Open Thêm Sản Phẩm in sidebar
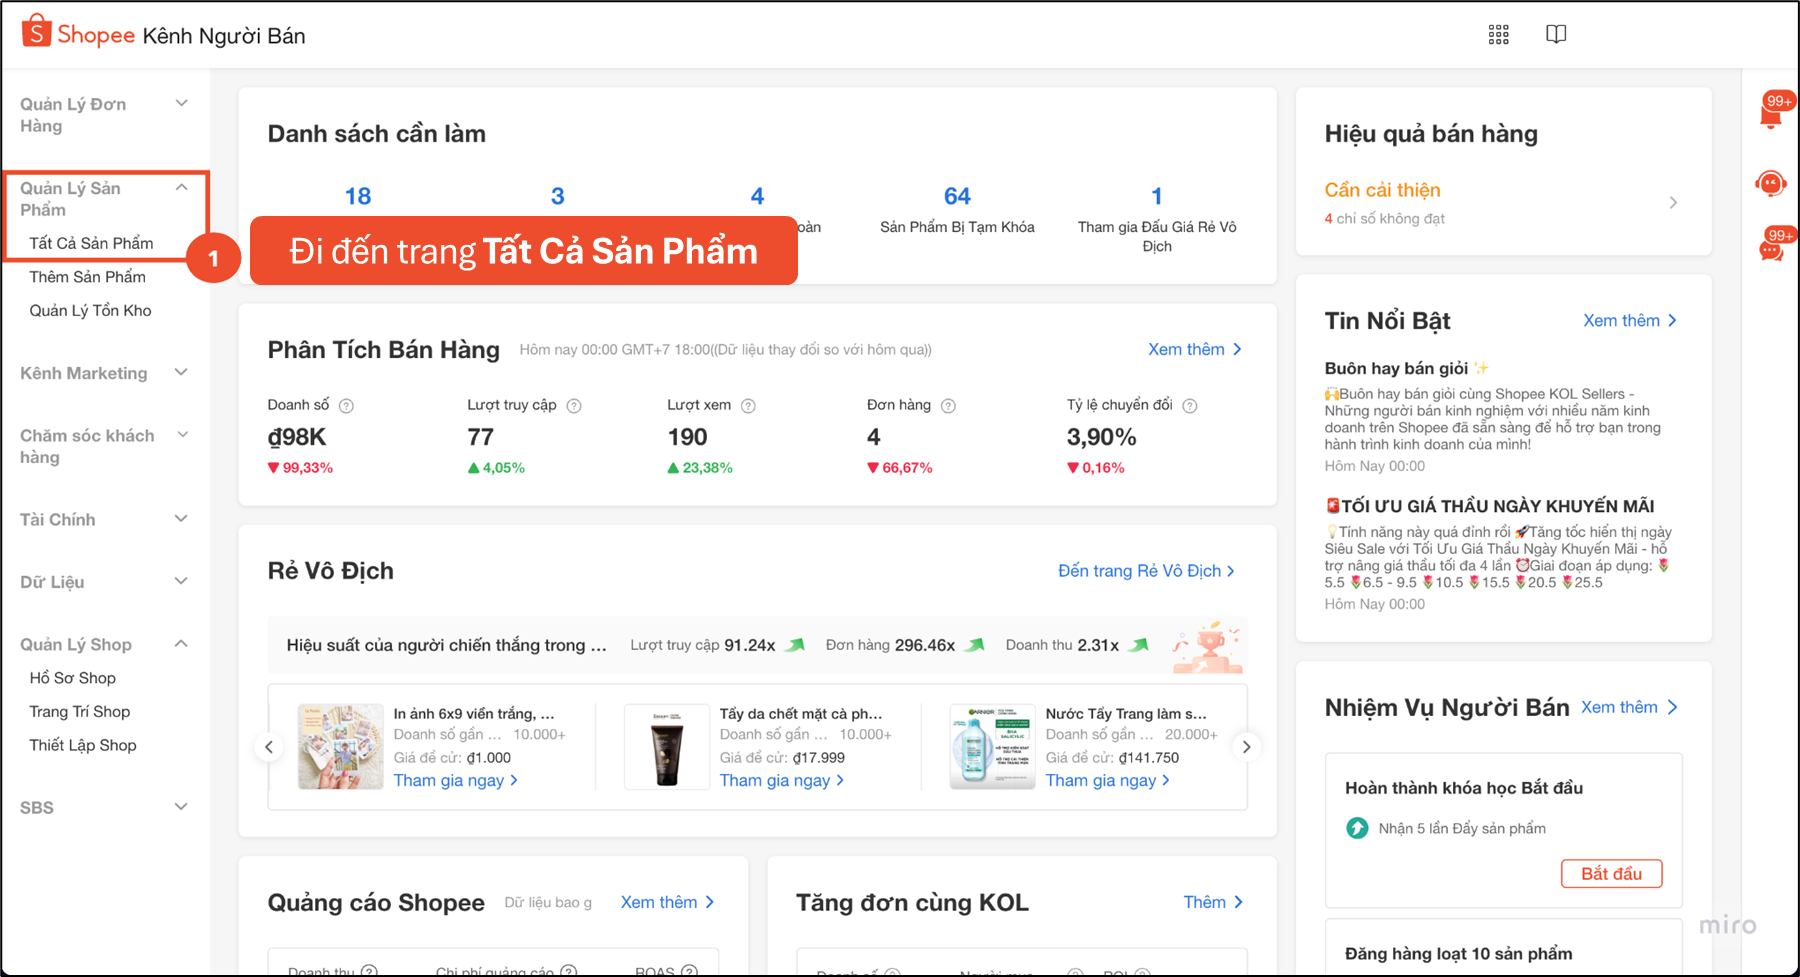1800x977 pixels. (x=87, y=277)
